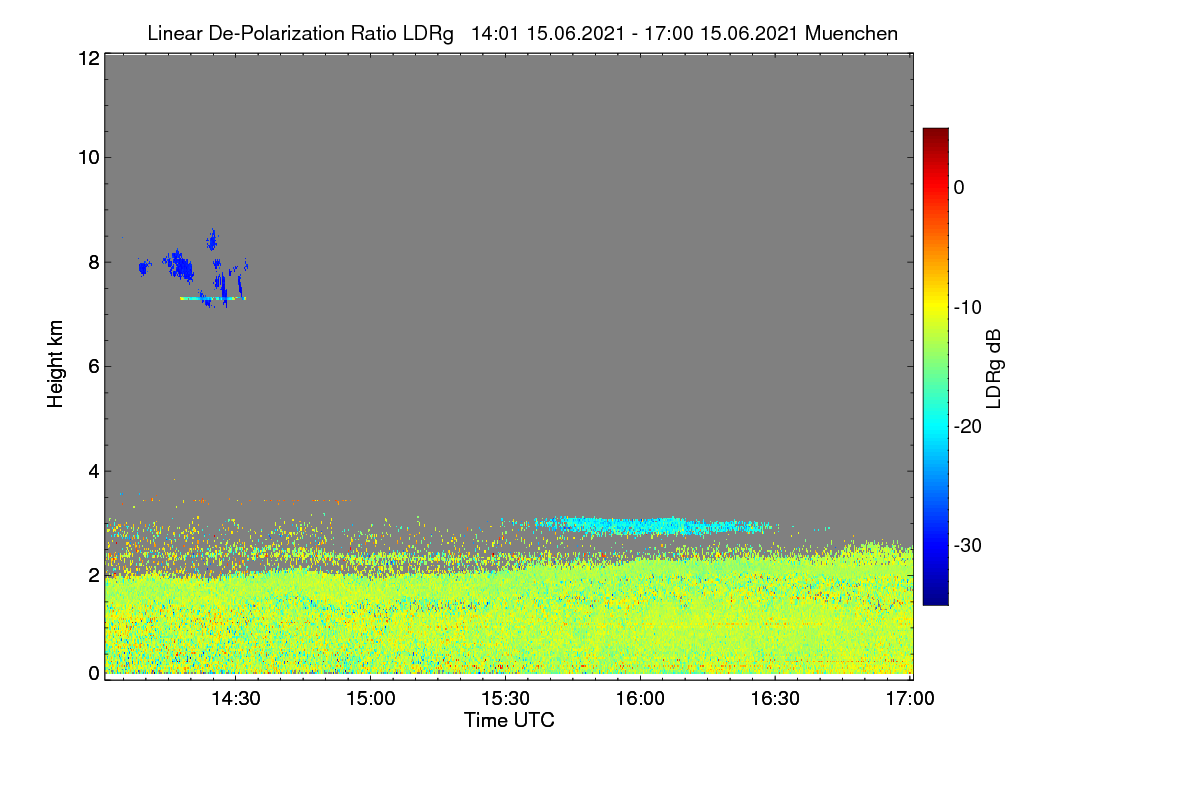Click the 0 tick on the colorbar

tap(959, 187)
